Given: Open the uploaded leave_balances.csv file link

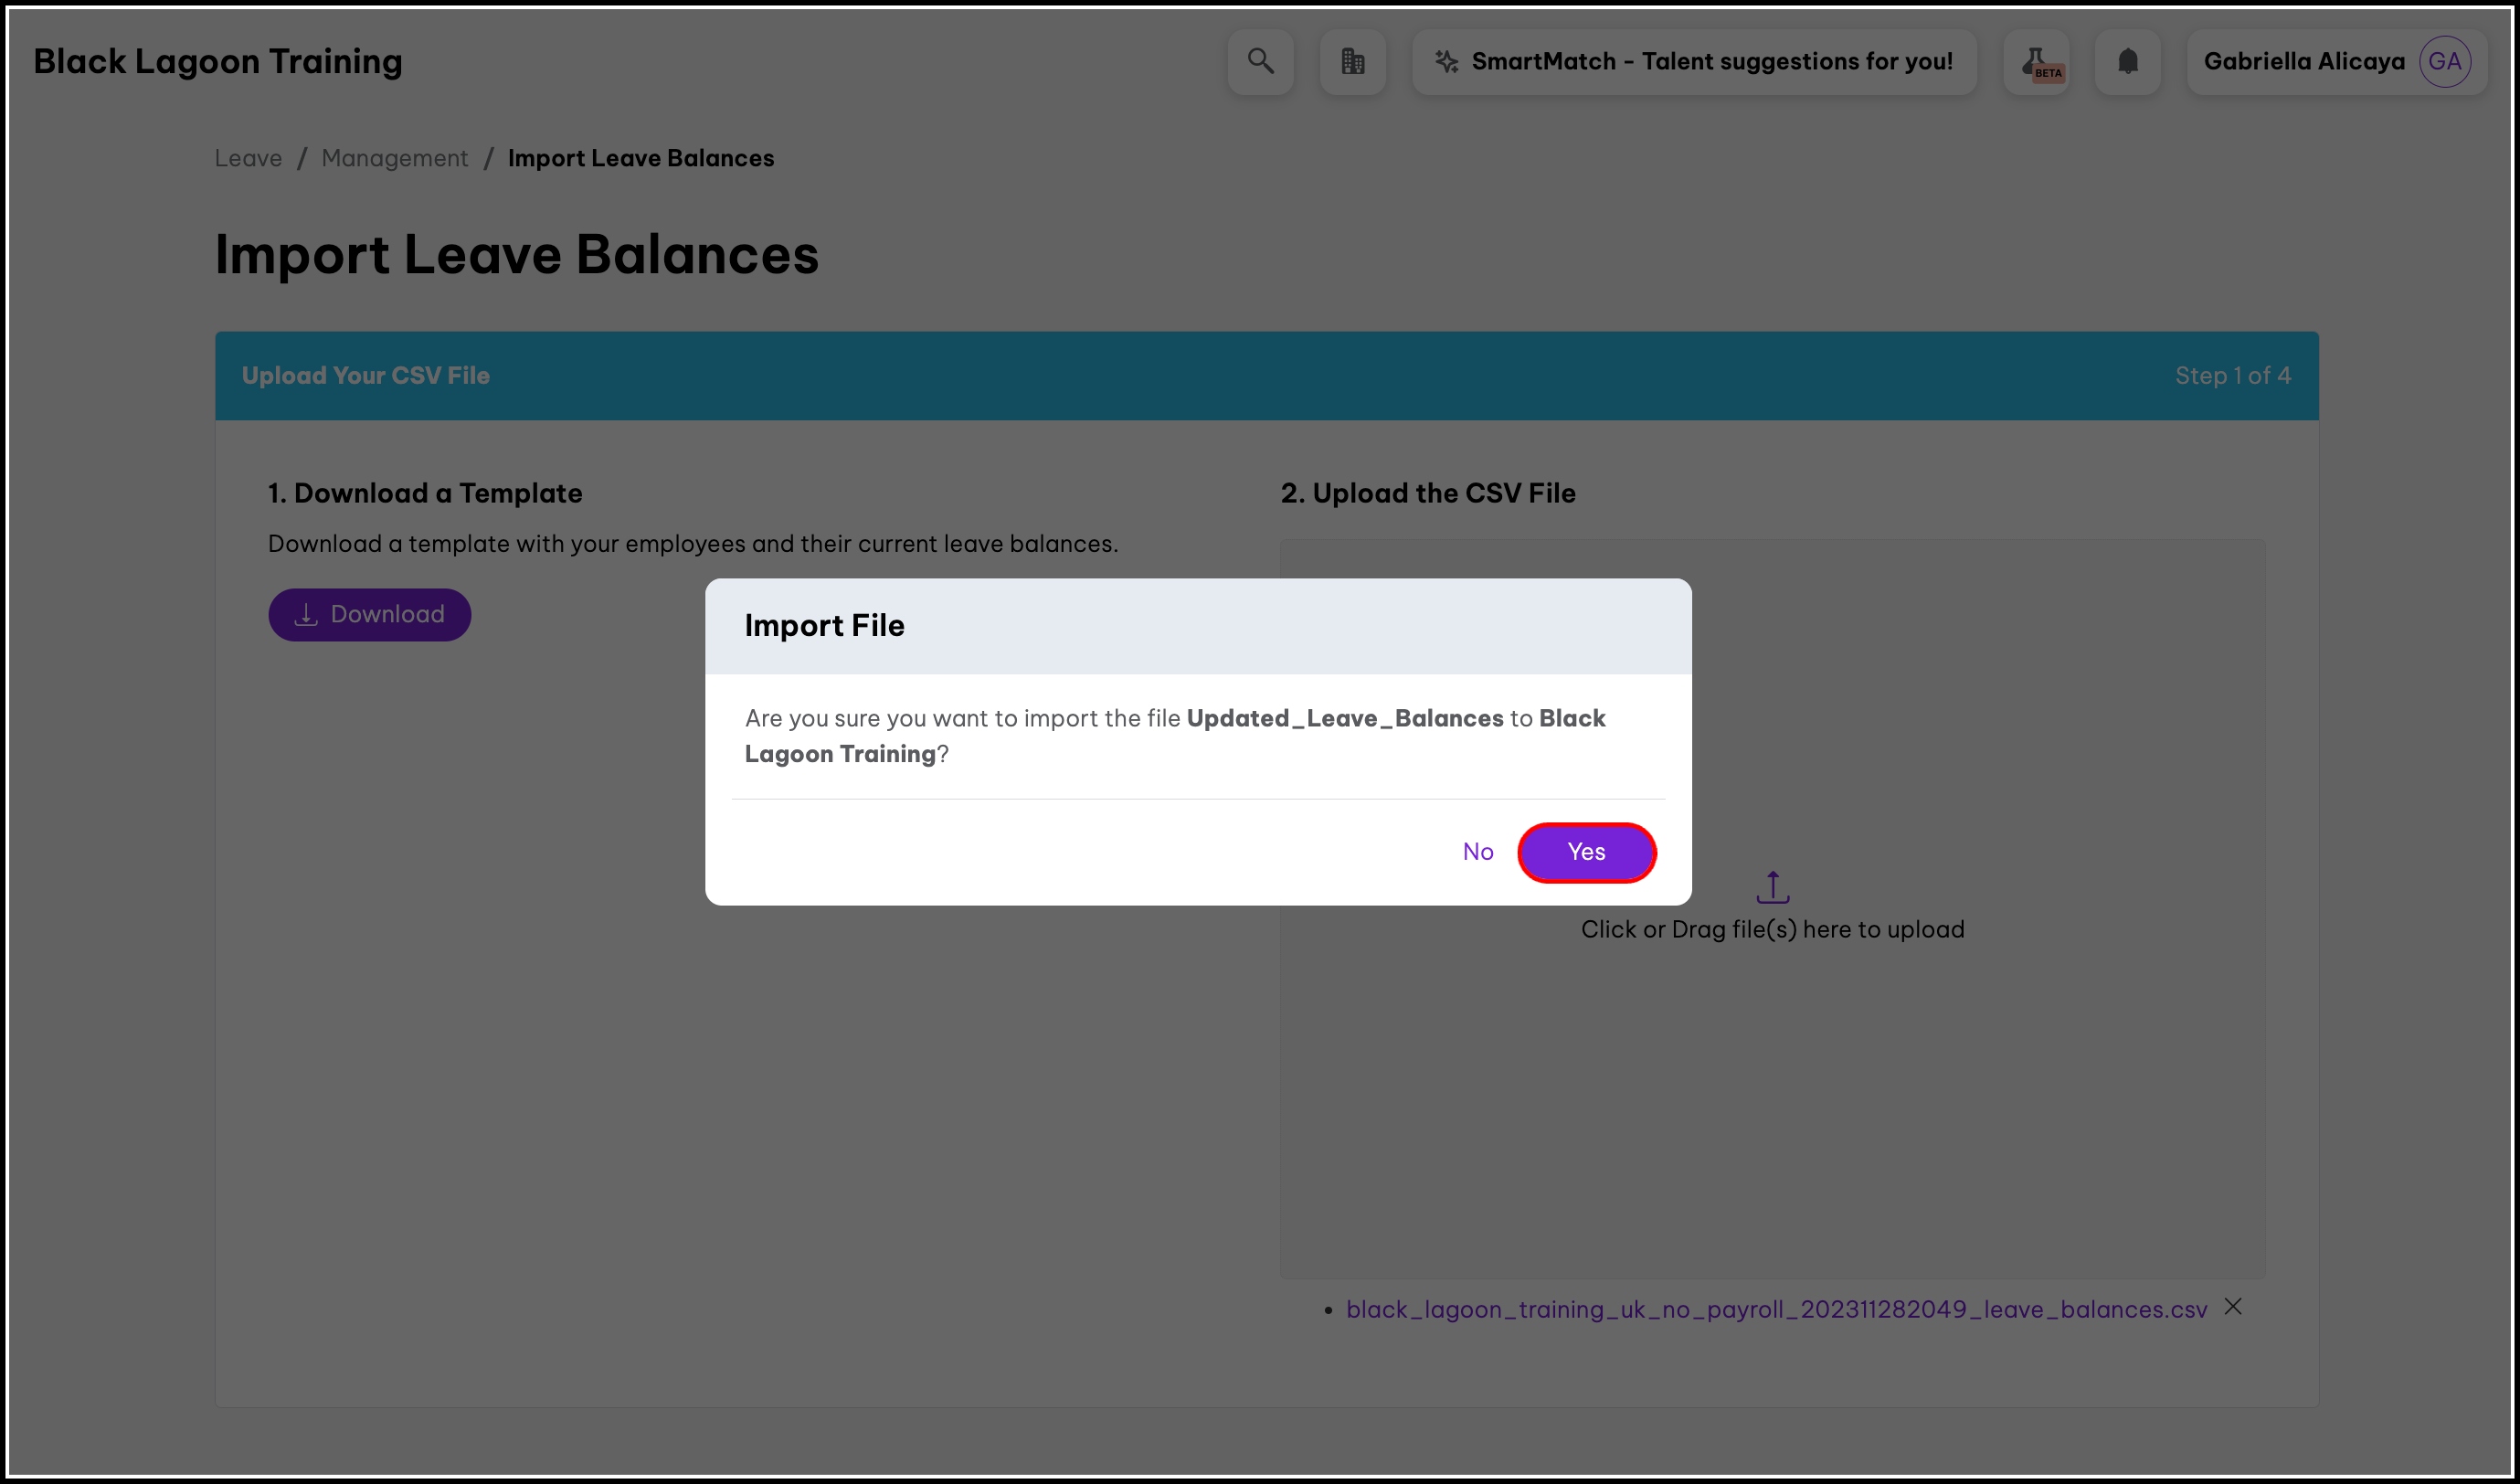Looking at the screenshot, I should tap(1775, 1309).
